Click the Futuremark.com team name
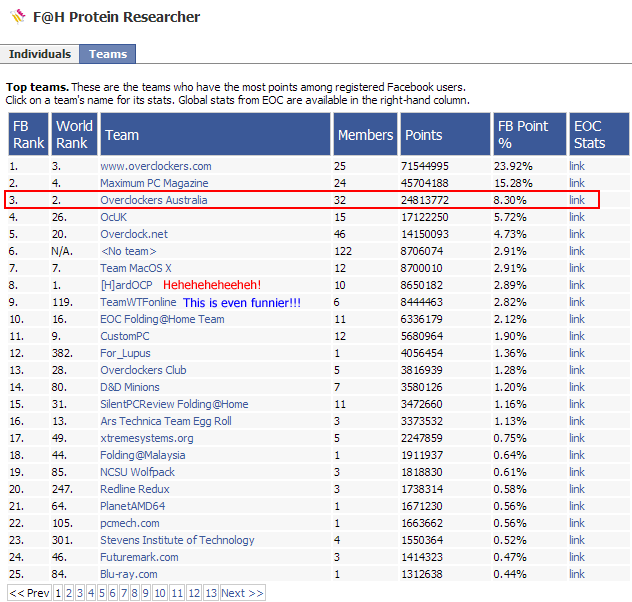Viewport: 632px width, 602px height. (x=139, y=557)
